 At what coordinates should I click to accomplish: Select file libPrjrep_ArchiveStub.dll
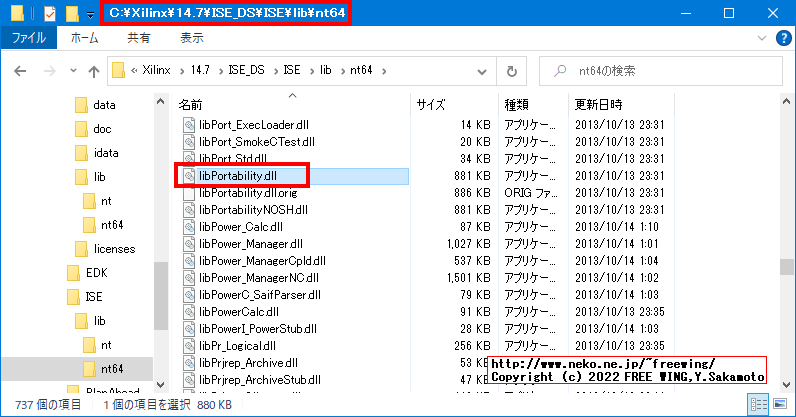[260, 380]
